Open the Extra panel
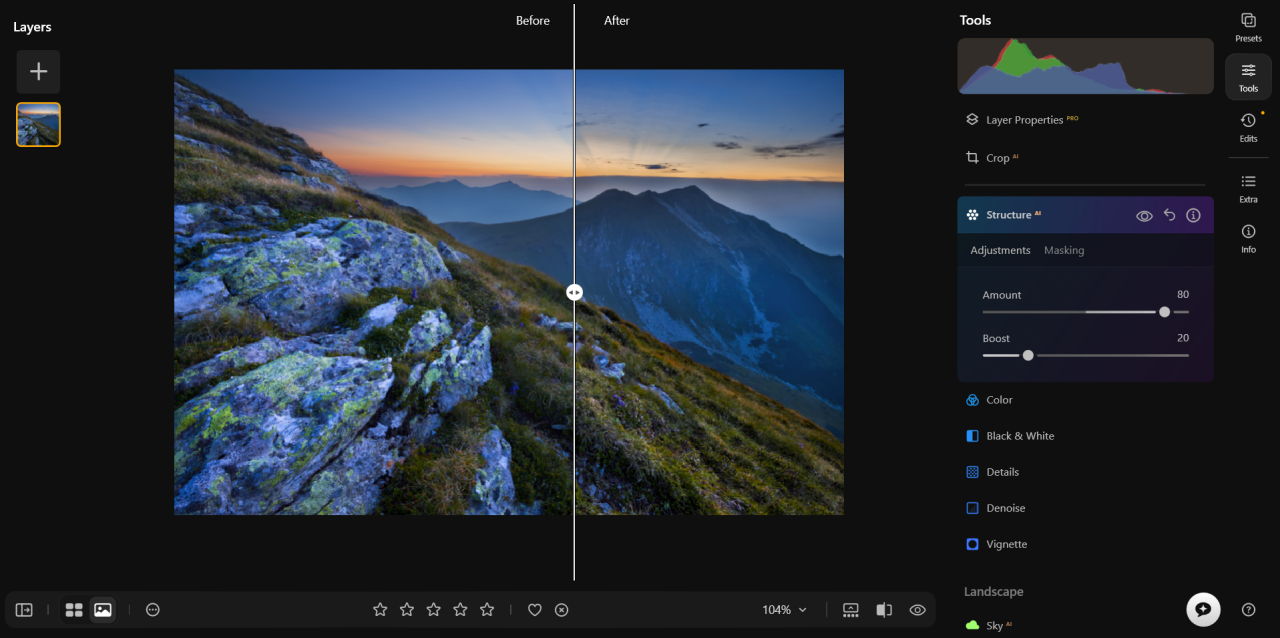 tap(1248, 188)
